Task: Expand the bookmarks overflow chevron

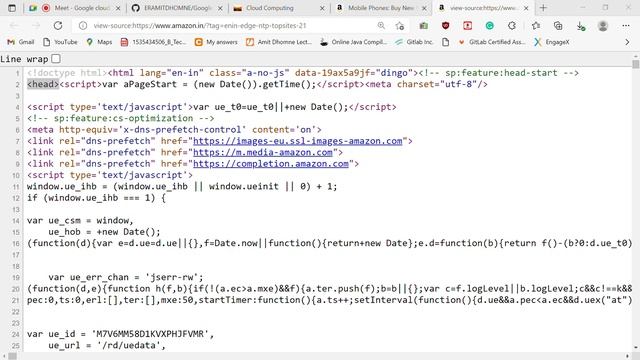Action: click(x=627, y=42)
